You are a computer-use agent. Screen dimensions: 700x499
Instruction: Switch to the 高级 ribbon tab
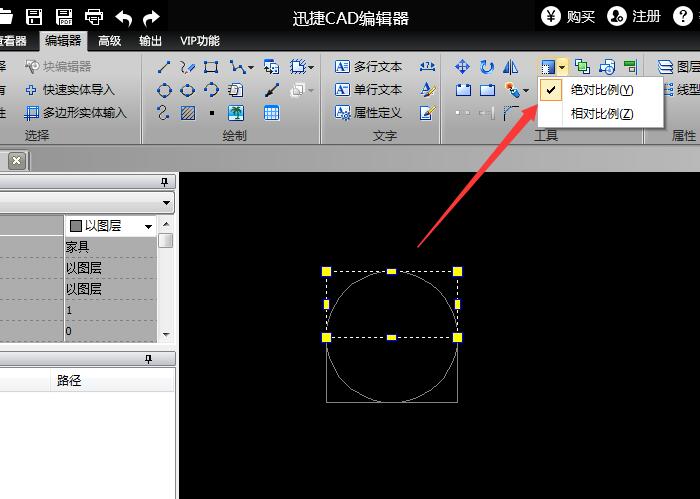tap(110, 41)
